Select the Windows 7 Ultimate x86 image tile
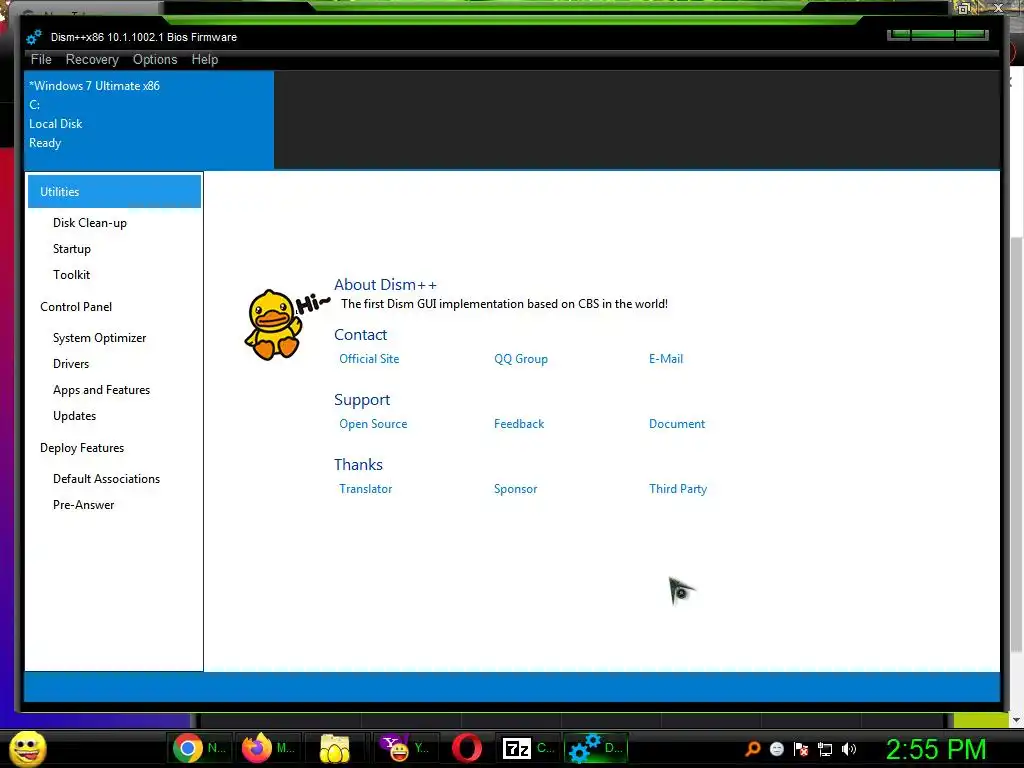 pyautogui.click(x=149, y=120)
